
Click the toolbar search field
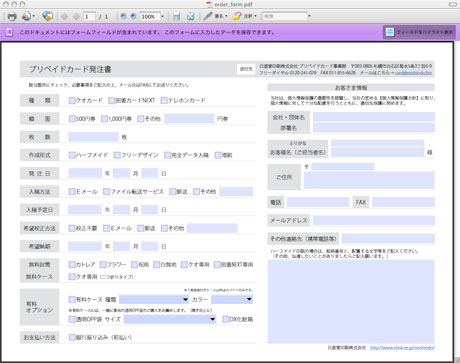(x=284, y=16)
